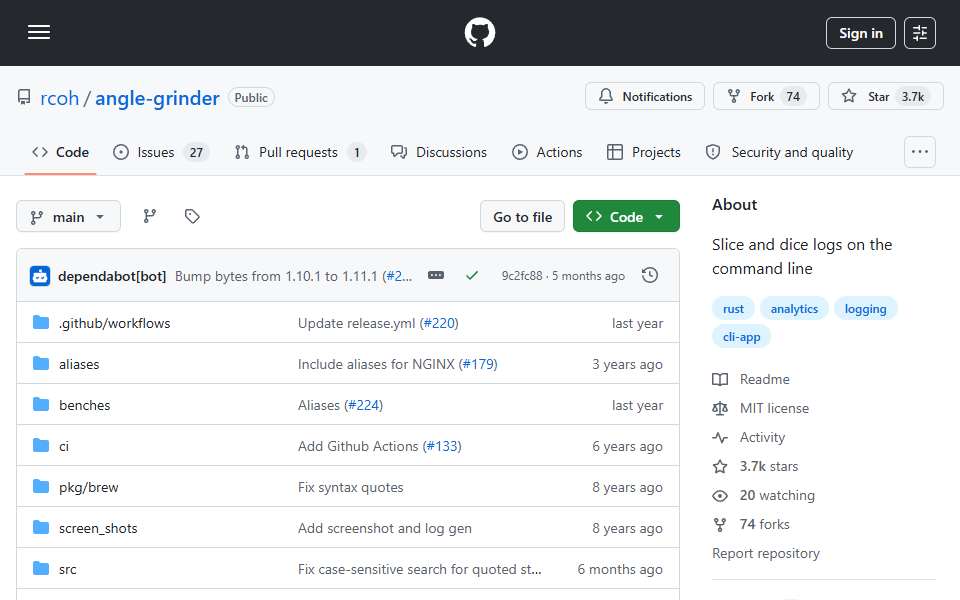The width and height of the screenshot is (960, 600).
Task: Click folder icon of aliases row
Action: point(40,363)
